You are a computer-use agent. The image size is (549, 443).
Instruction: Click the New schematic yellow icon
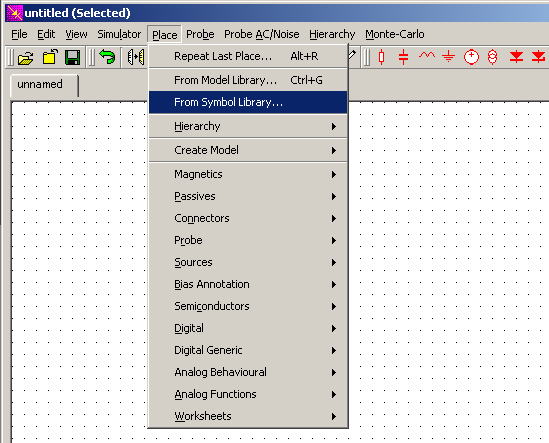[50, 57]
